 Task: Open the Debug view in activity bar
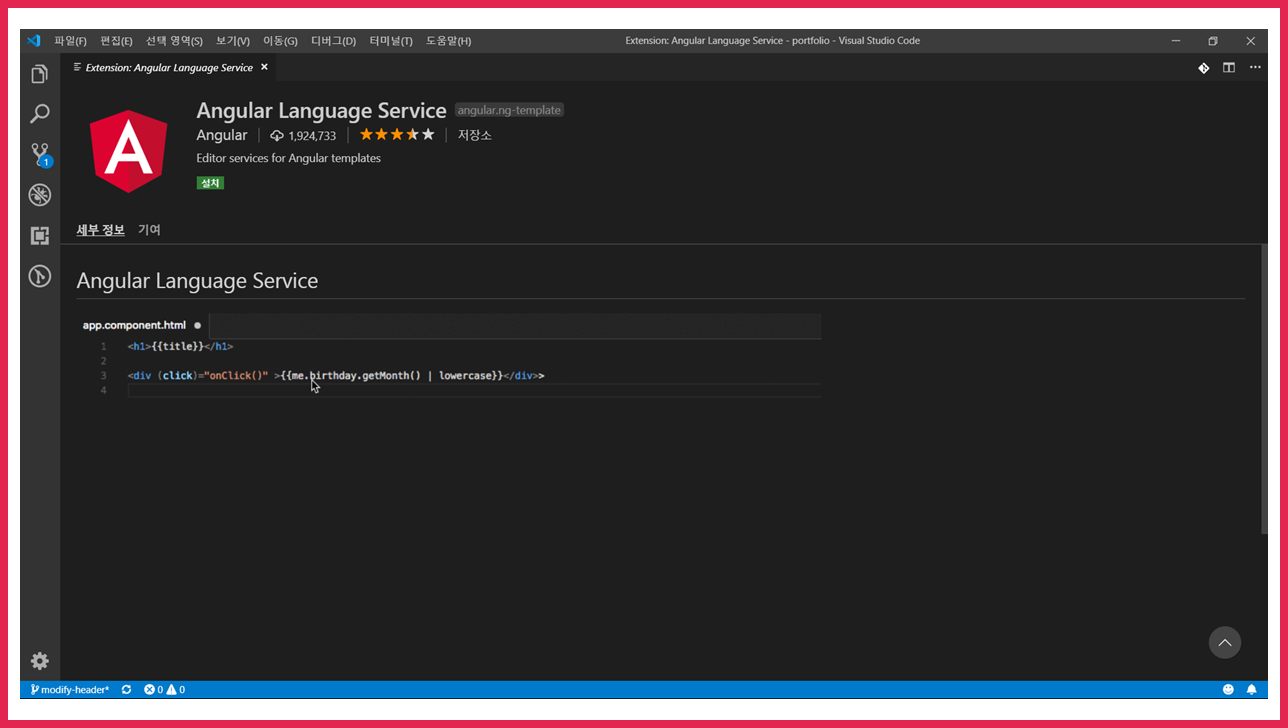[x=39, y=195]
